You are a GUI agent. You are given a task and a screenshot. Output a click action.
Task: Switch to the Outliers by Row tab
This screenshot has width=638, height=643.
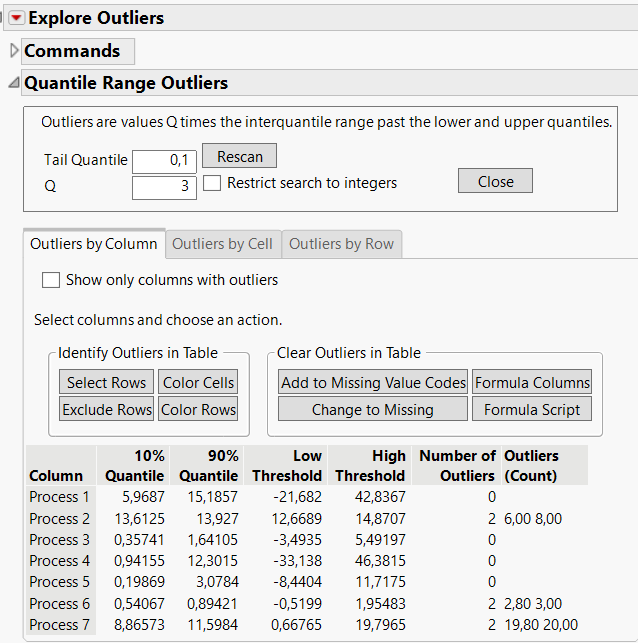[x=341, y=244]
